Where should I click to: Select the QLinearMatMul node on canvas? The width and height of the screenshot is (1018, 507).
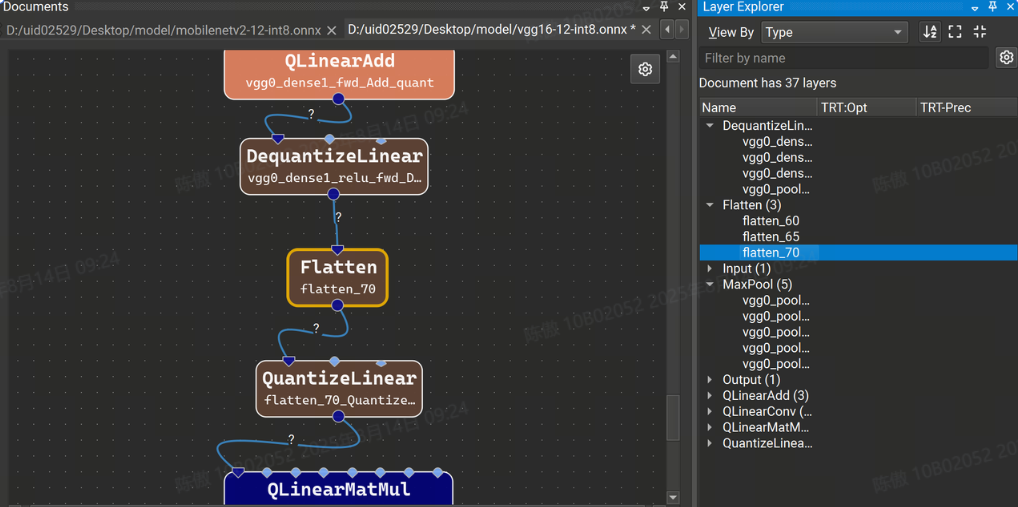point(338,489)
